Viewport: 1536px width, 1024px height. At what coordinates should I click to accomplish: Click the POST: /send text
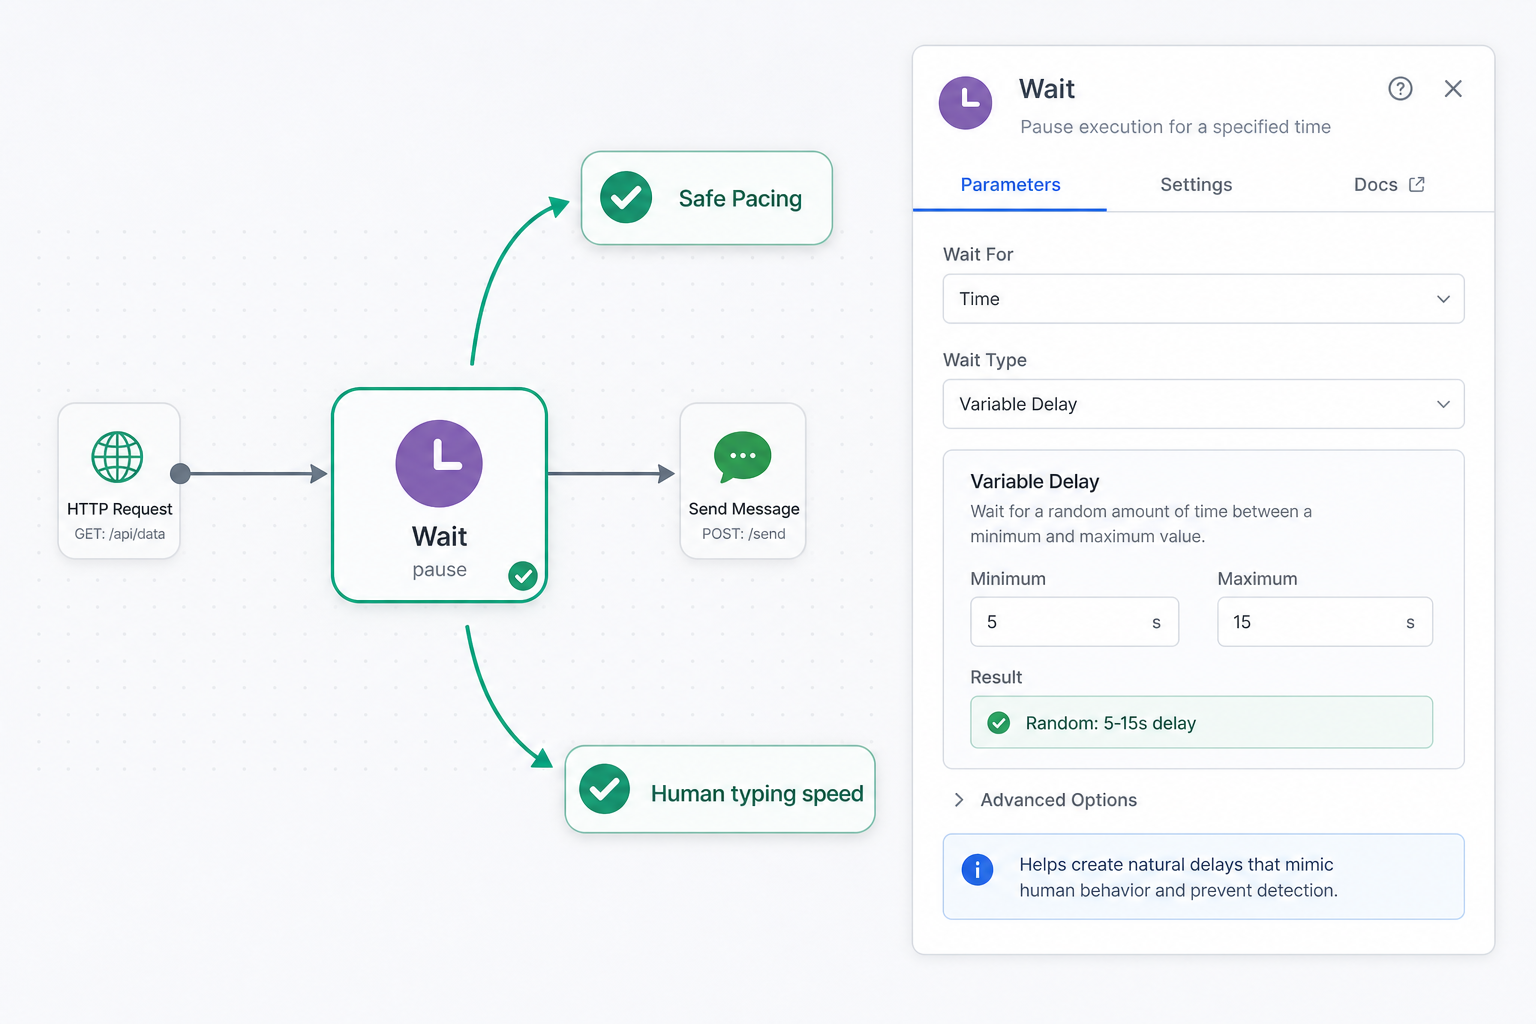743,534
